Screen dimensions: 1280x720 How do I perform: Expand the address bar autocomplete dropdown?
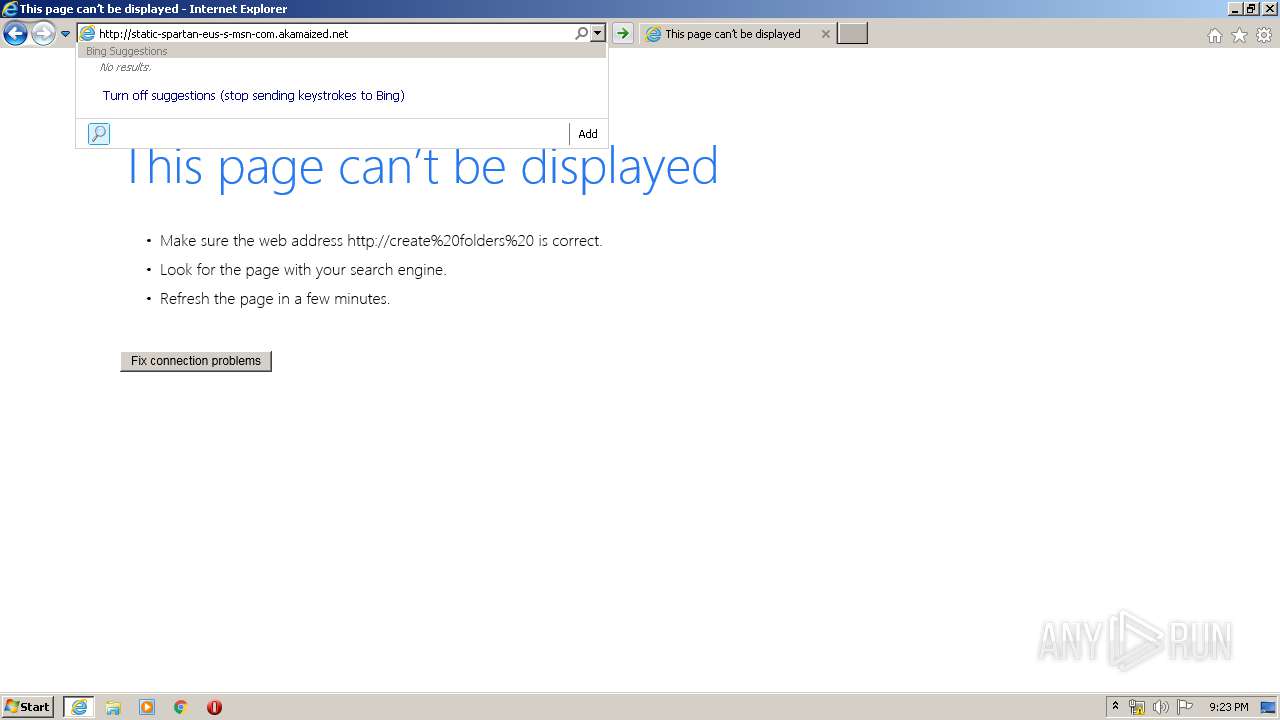point(598,34)
